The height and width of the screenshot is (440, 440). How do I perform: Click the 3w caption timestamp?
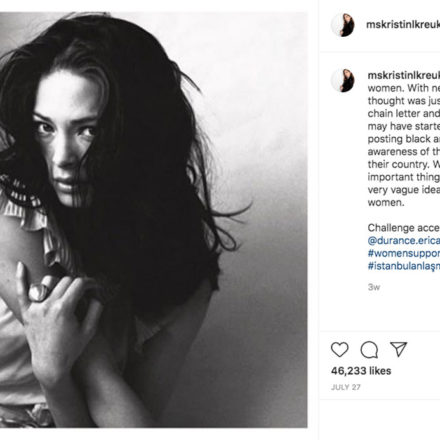374,287
